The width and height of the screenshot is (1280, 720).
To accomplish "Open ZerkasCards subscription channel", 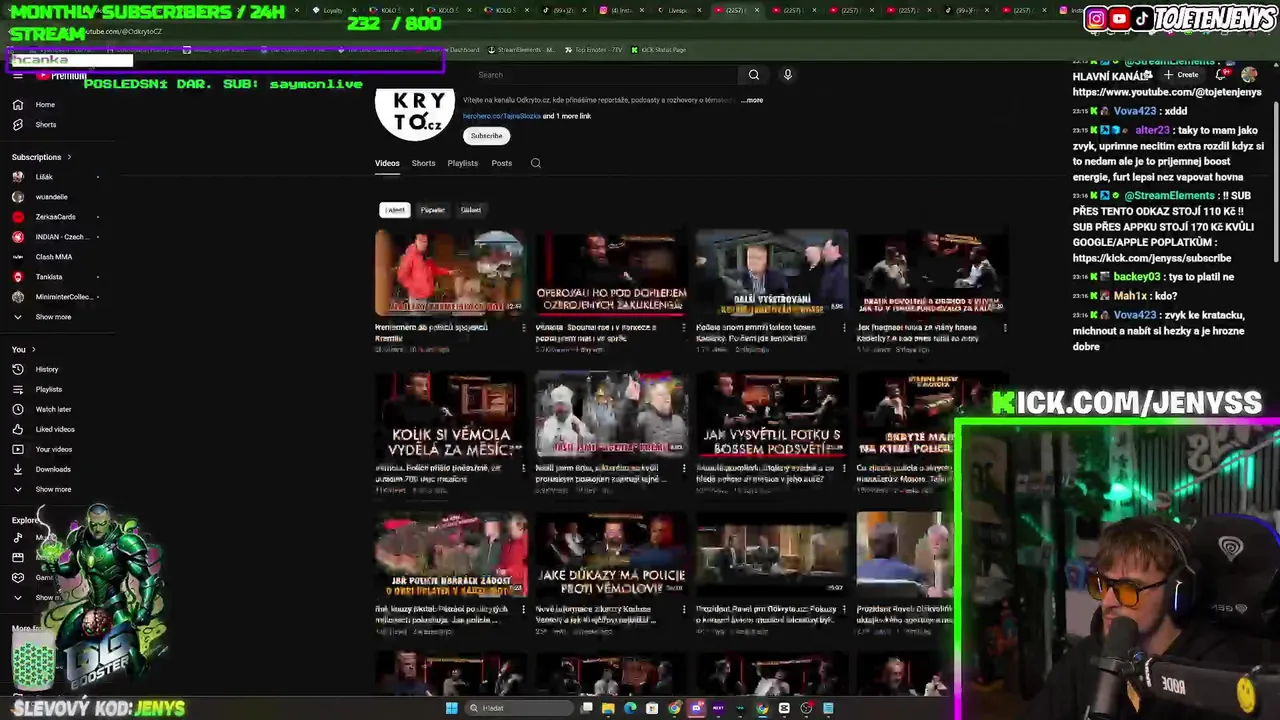I will coord(54,217).
